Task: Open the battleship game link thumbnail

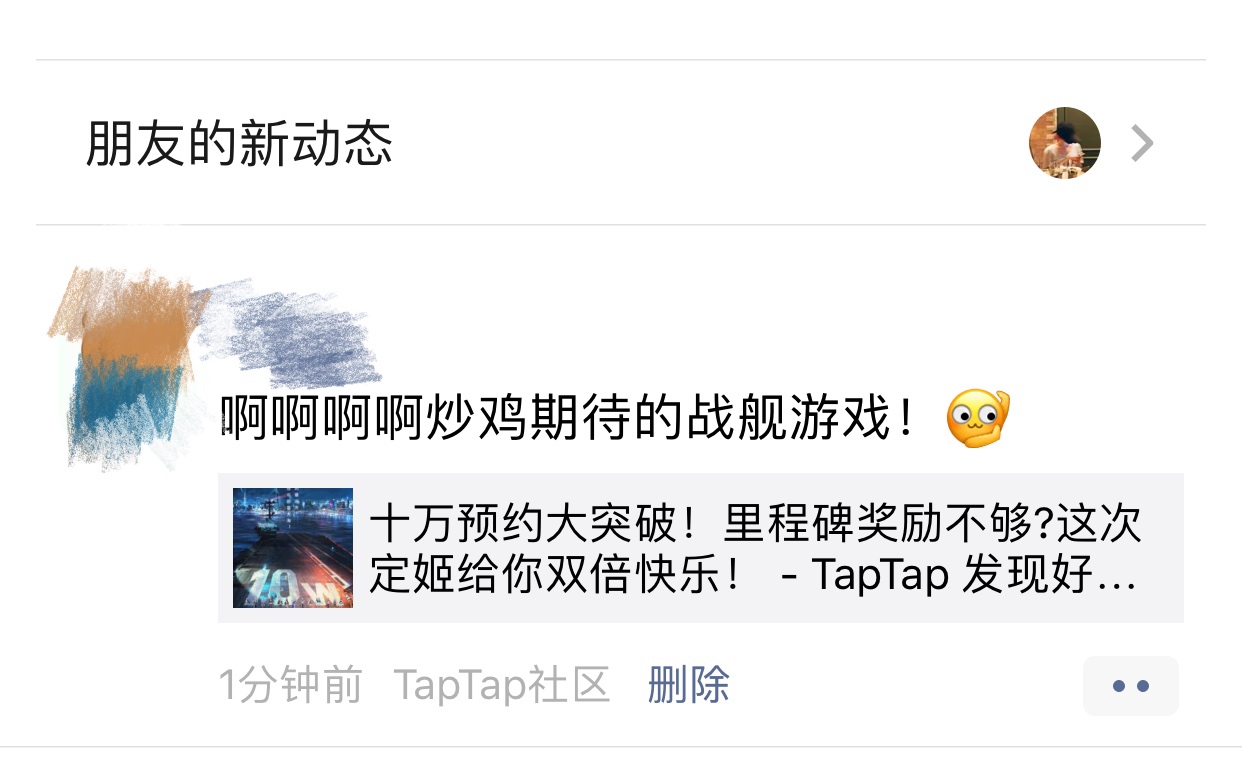Action: coord(293,548)
